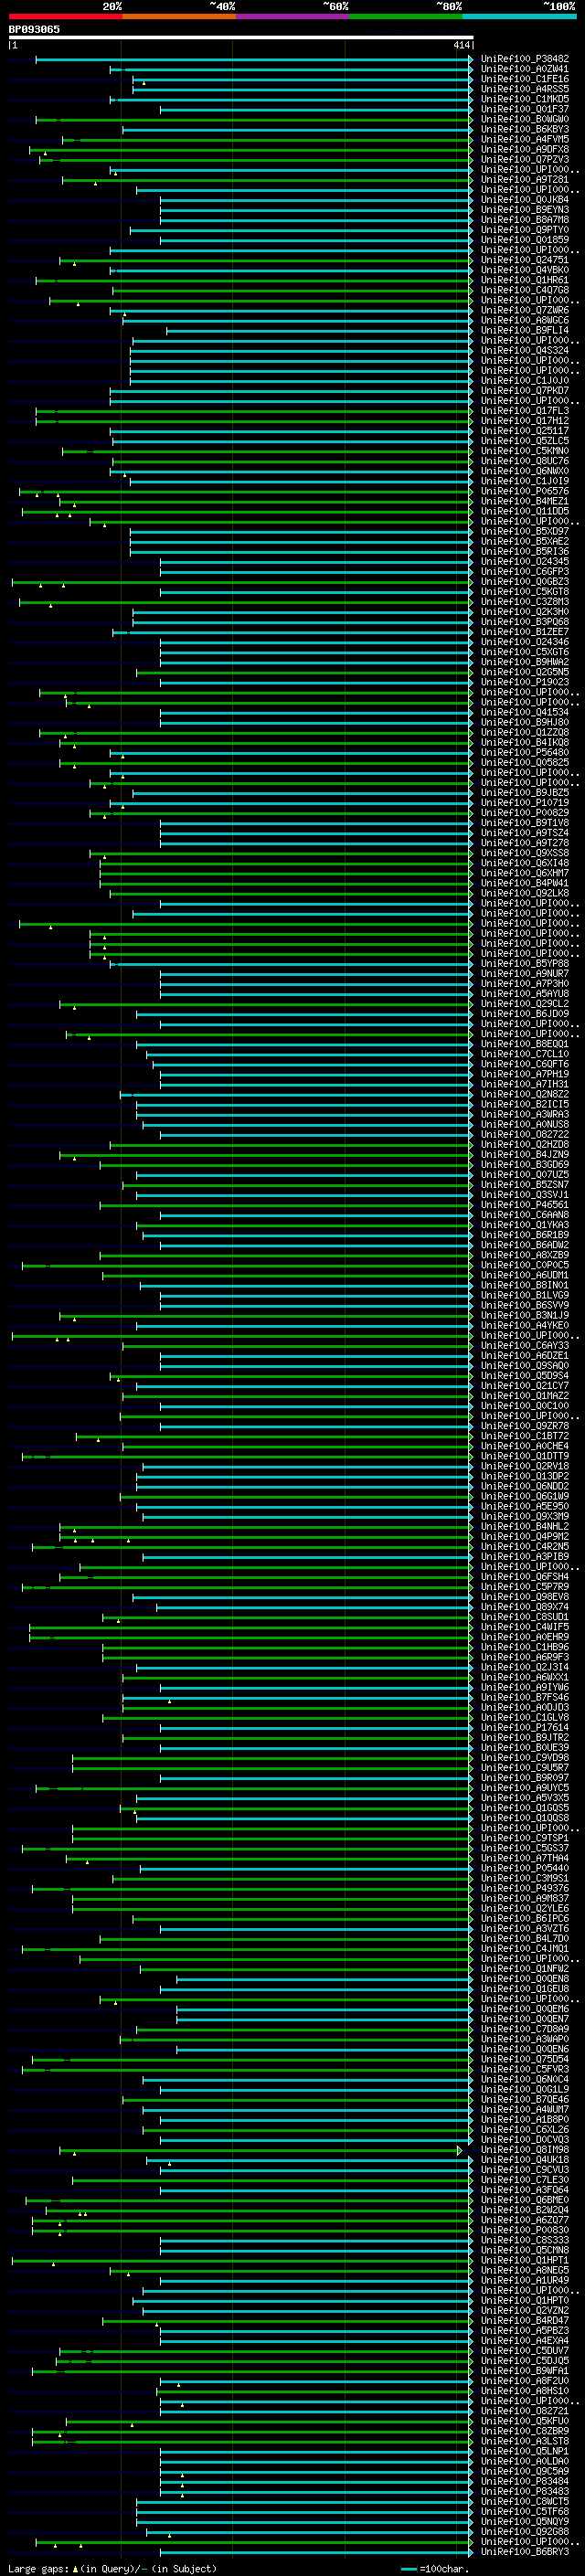Open the UniRef100_A4RSS5 hit label
Image resolution: width=585 pixels, height=2576 pixels.
[x=525, y=89]
